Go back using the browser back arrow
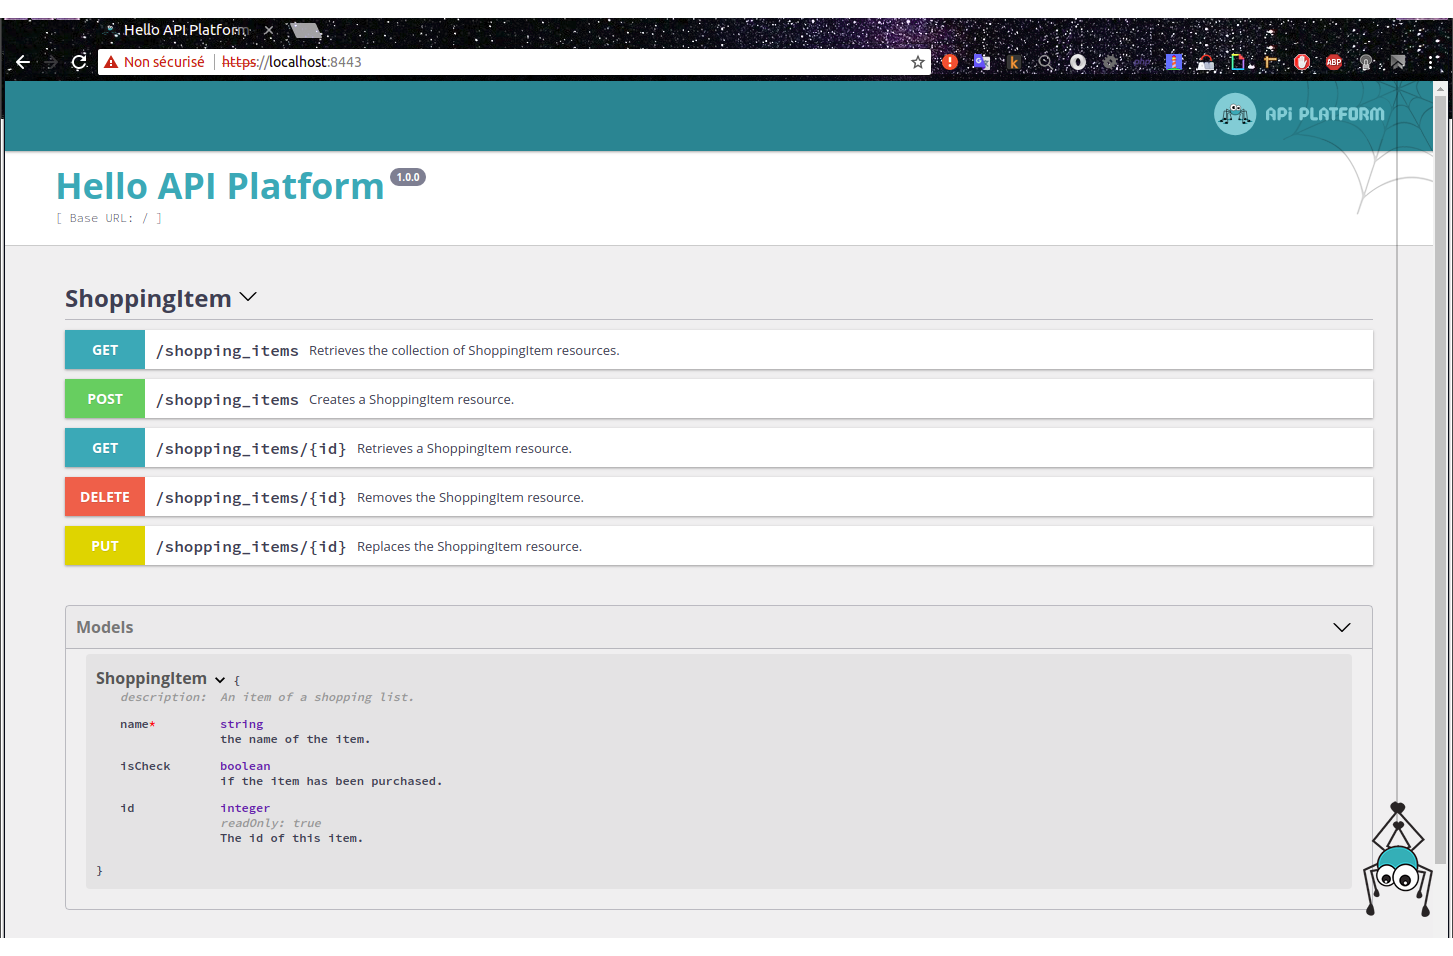The width and height of the screenshot is (1453, 956). click(23, 62)
